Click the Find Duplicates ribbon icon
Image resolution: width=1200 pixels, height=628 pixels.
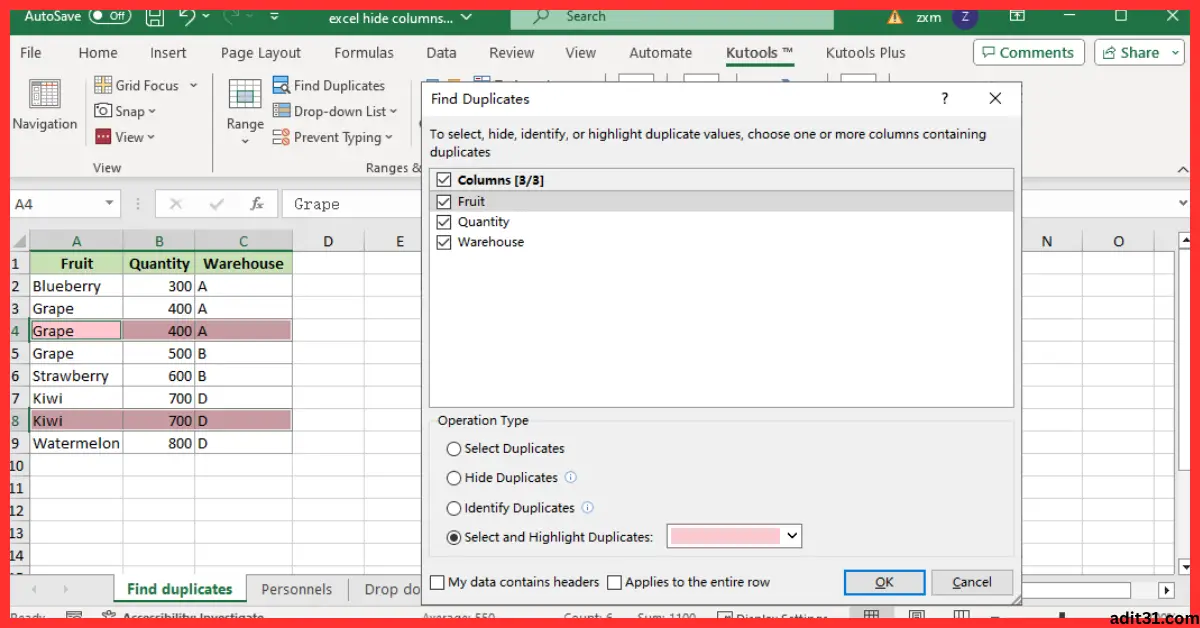281,85
